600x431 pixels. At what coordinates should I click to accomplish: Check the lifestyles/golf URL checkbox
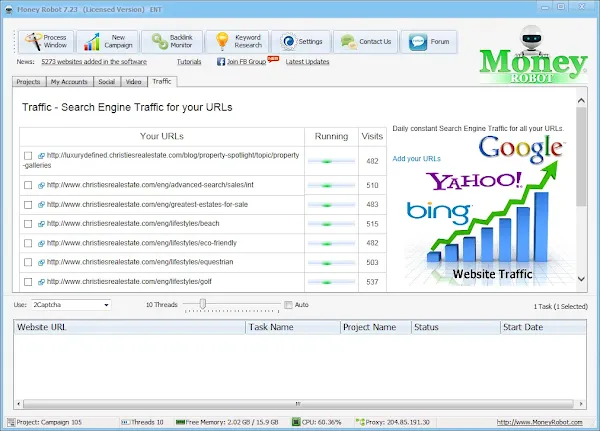coord(28,282)
